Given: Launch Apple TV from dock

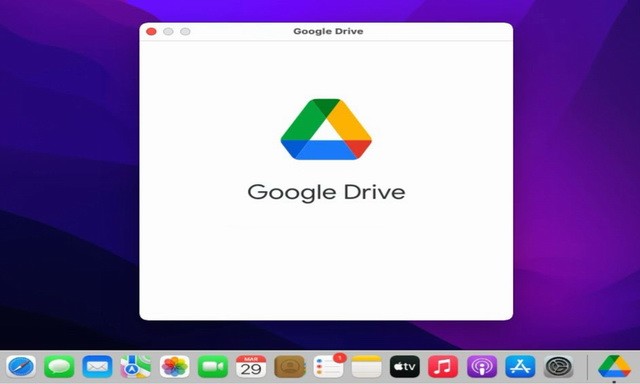Looking at the screenshot, I should pyautogui.click(x=404, y=366).
